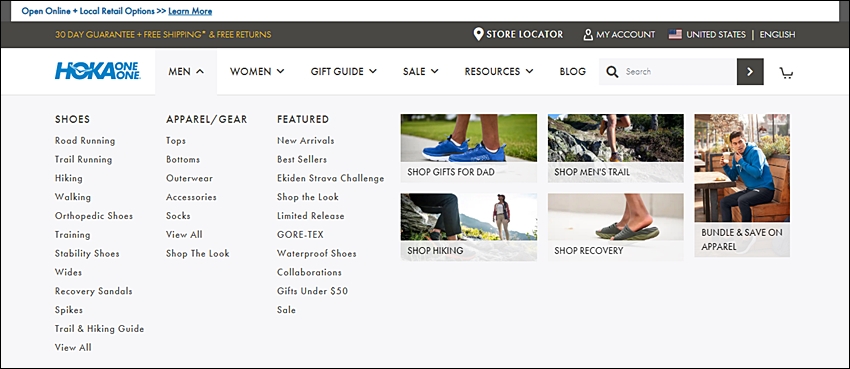Open Shop Men's Trail thumbnail
Viewport: 850px width, 369px height.
tap(615, 148)
